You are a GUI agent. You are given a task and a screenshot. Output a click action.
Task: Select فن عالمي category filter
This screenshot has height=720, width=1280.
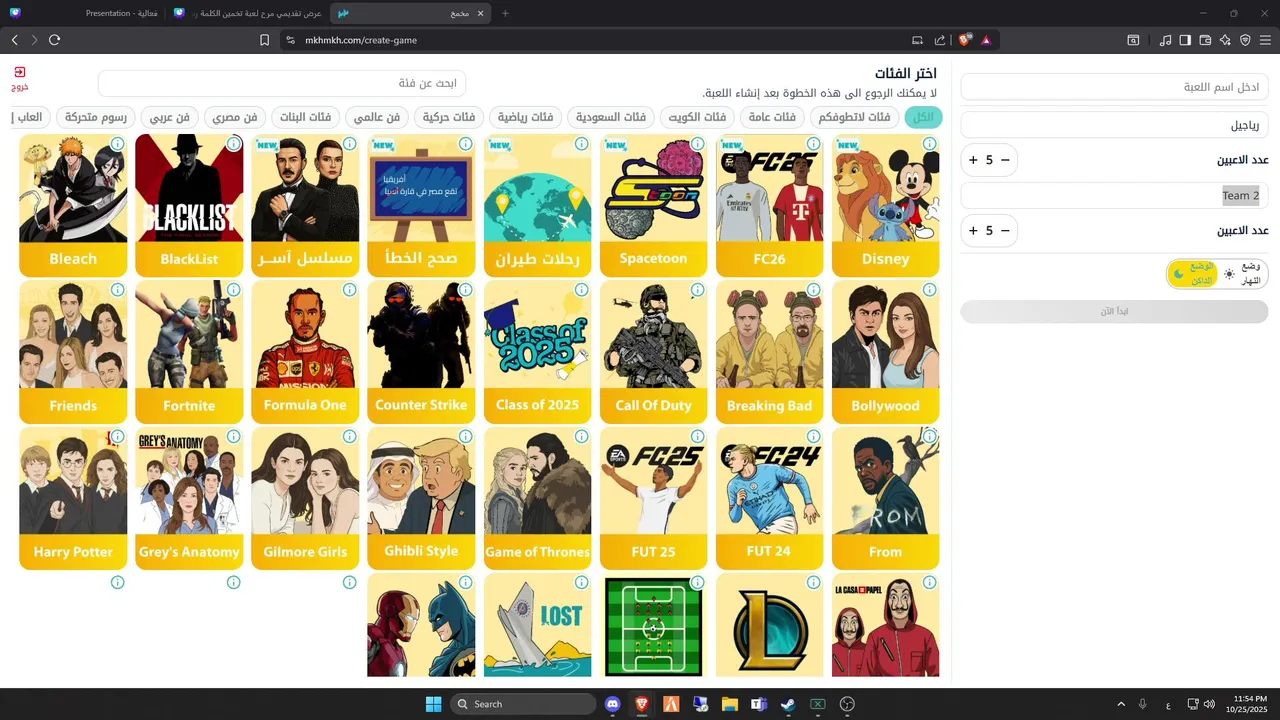(377, 117)
